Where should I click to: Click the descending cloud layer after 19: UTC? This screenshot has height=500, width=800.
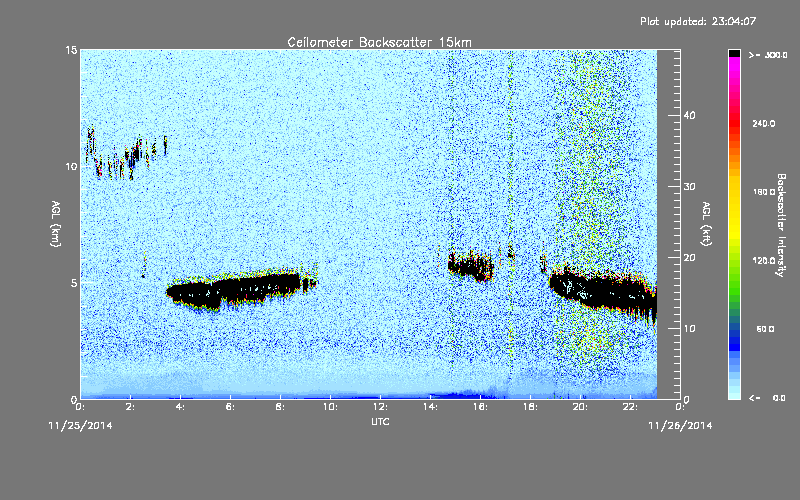pyautogui.click(x=602, y=291)
